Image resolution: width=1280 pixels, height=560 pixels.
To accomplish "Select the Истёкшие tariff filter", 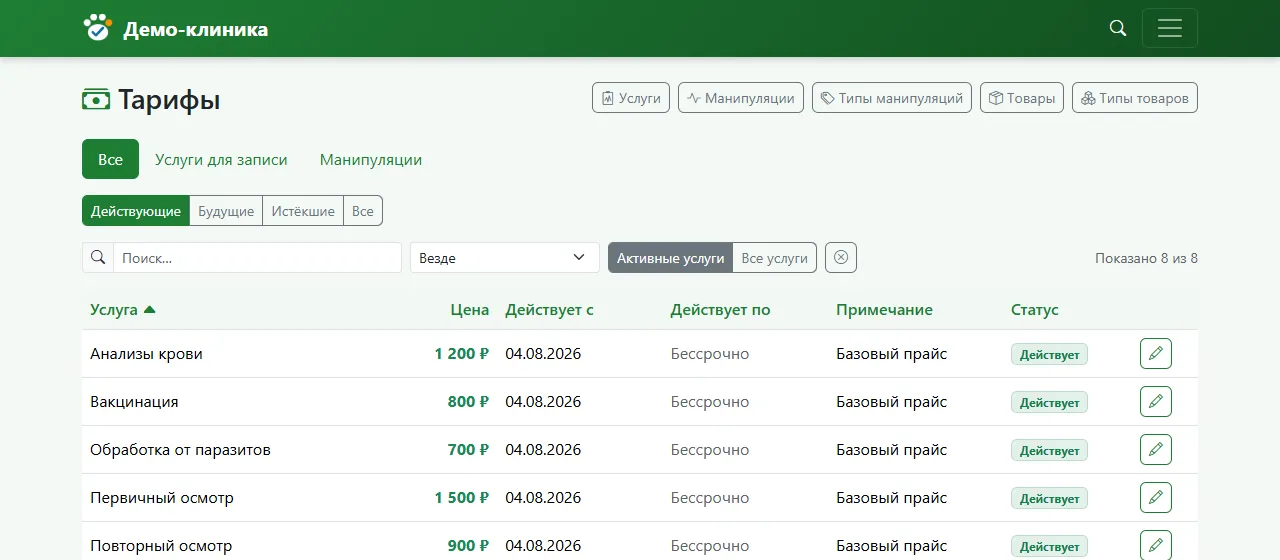I will tap(303, 211).
